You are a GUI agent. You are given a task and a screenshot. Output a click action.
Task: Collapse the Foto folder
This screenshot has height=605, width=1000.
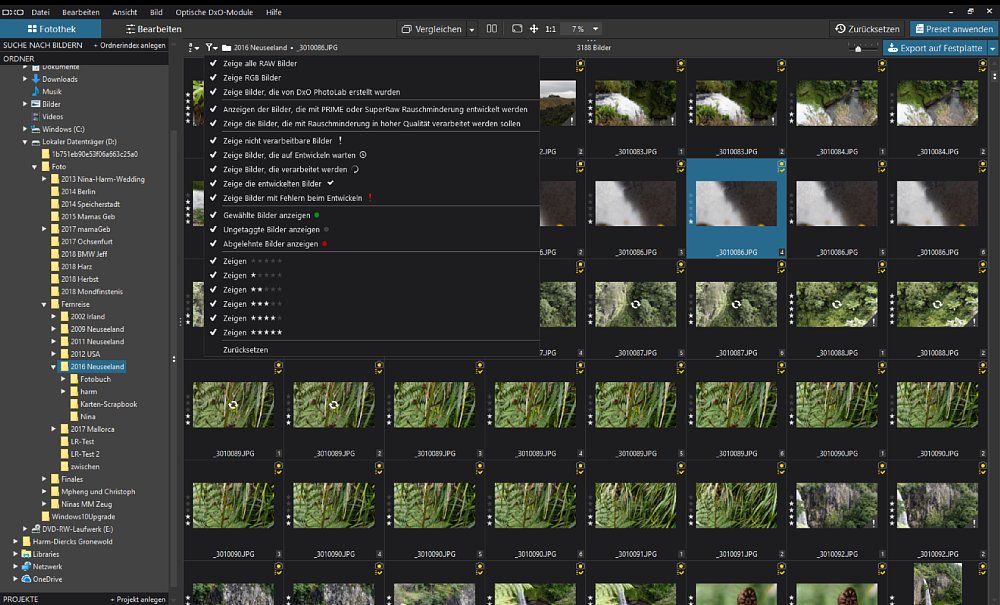[34, 167]
